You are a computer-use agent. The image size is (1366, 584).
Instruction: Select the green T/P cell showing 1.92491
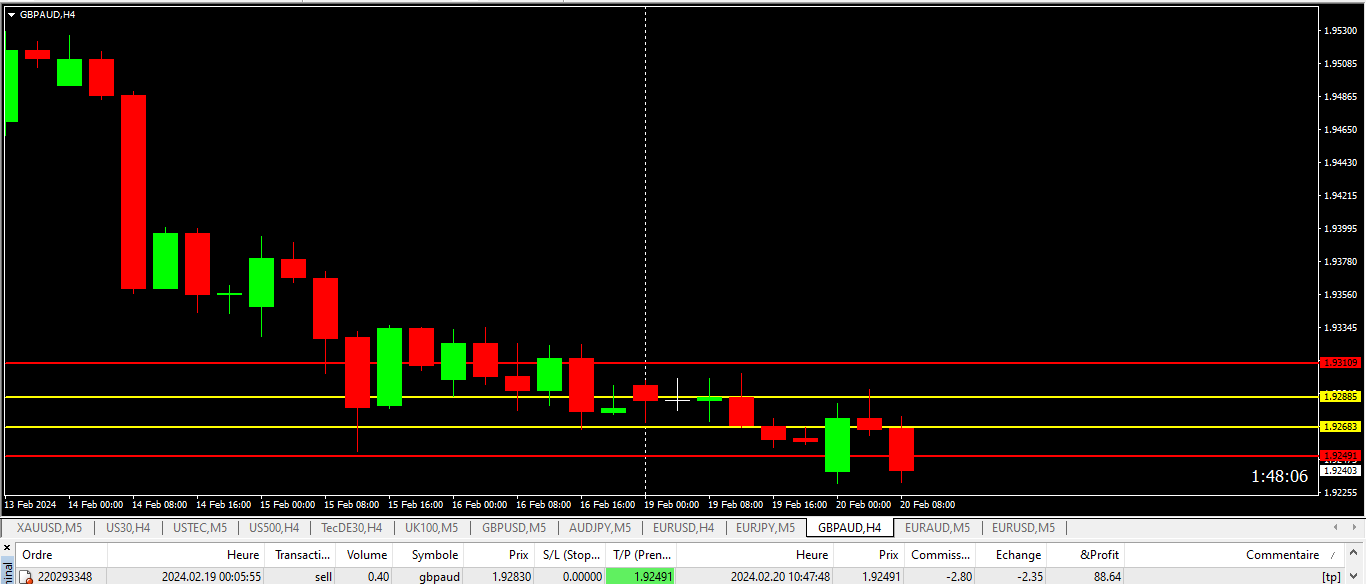640,577
